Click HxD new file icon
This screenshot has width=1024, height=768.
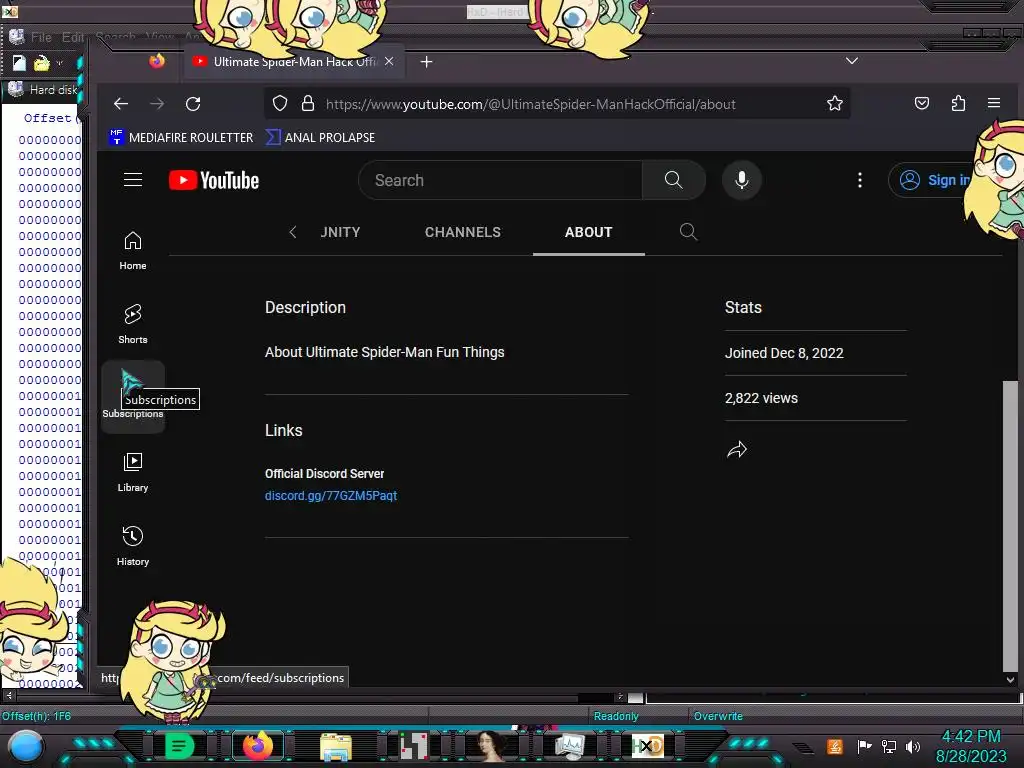pos(19,63)
